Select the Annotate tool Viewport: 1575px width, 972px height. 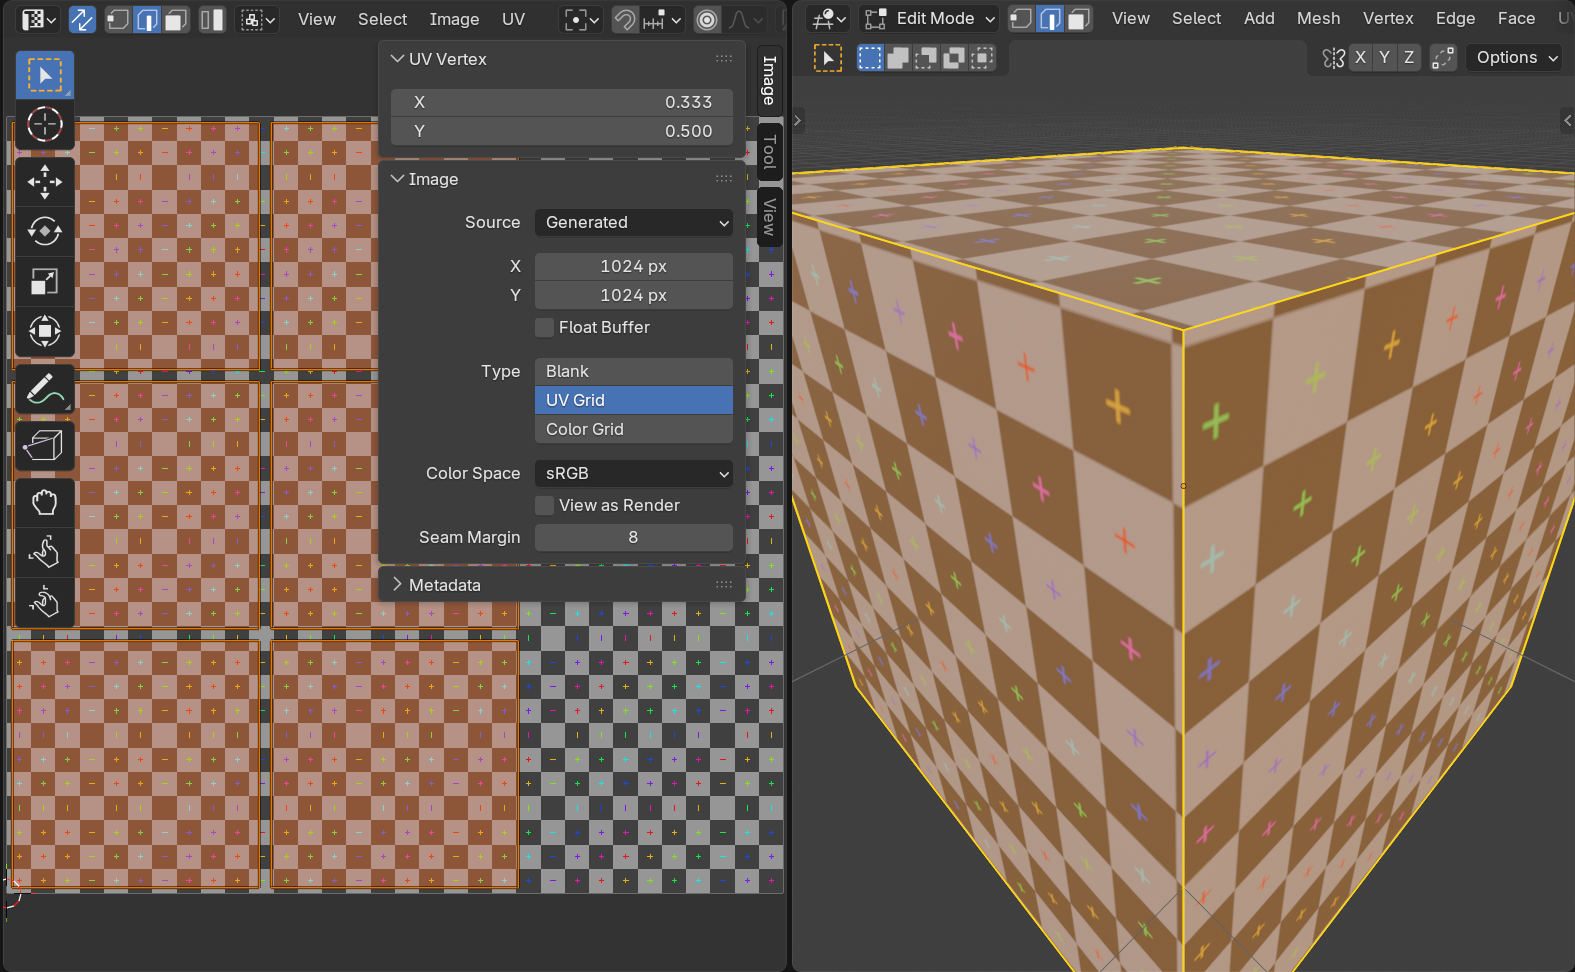[x=44, y=389]
